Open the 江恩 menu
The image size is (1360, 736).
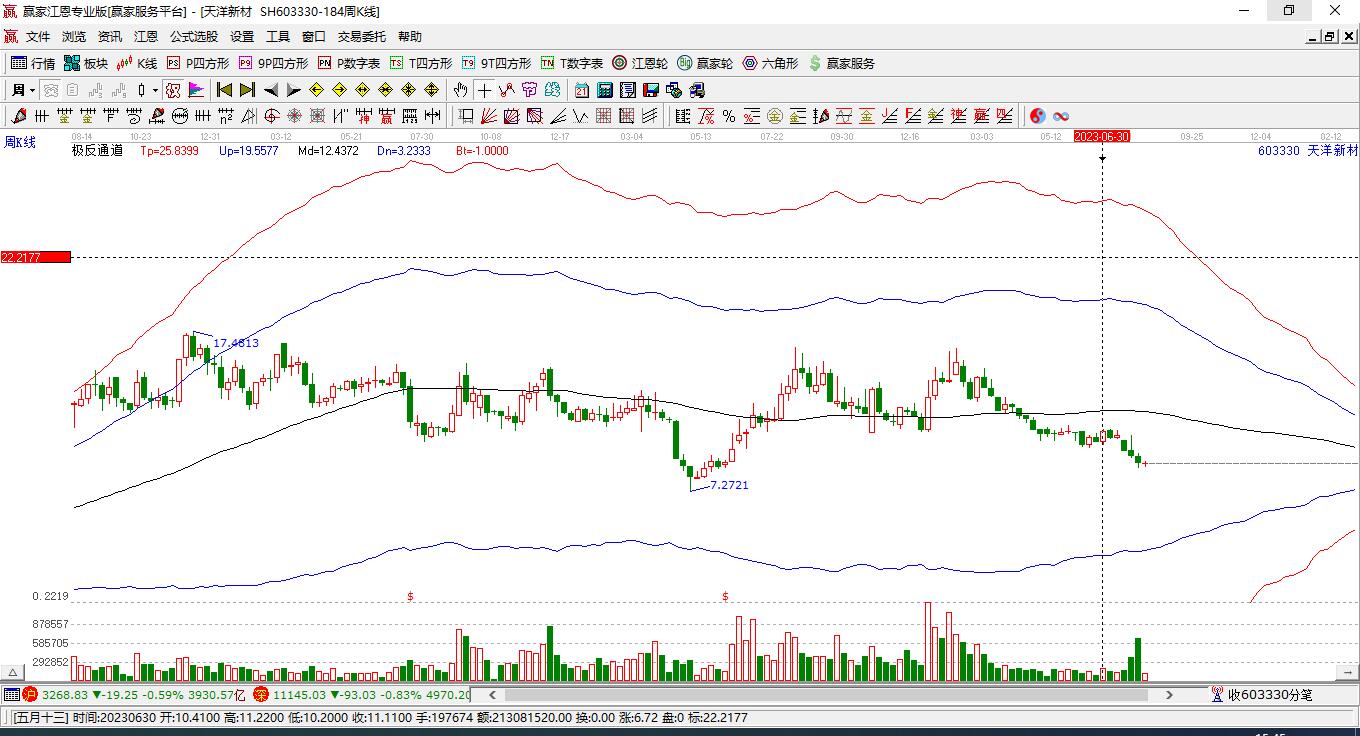pos(146,37)
